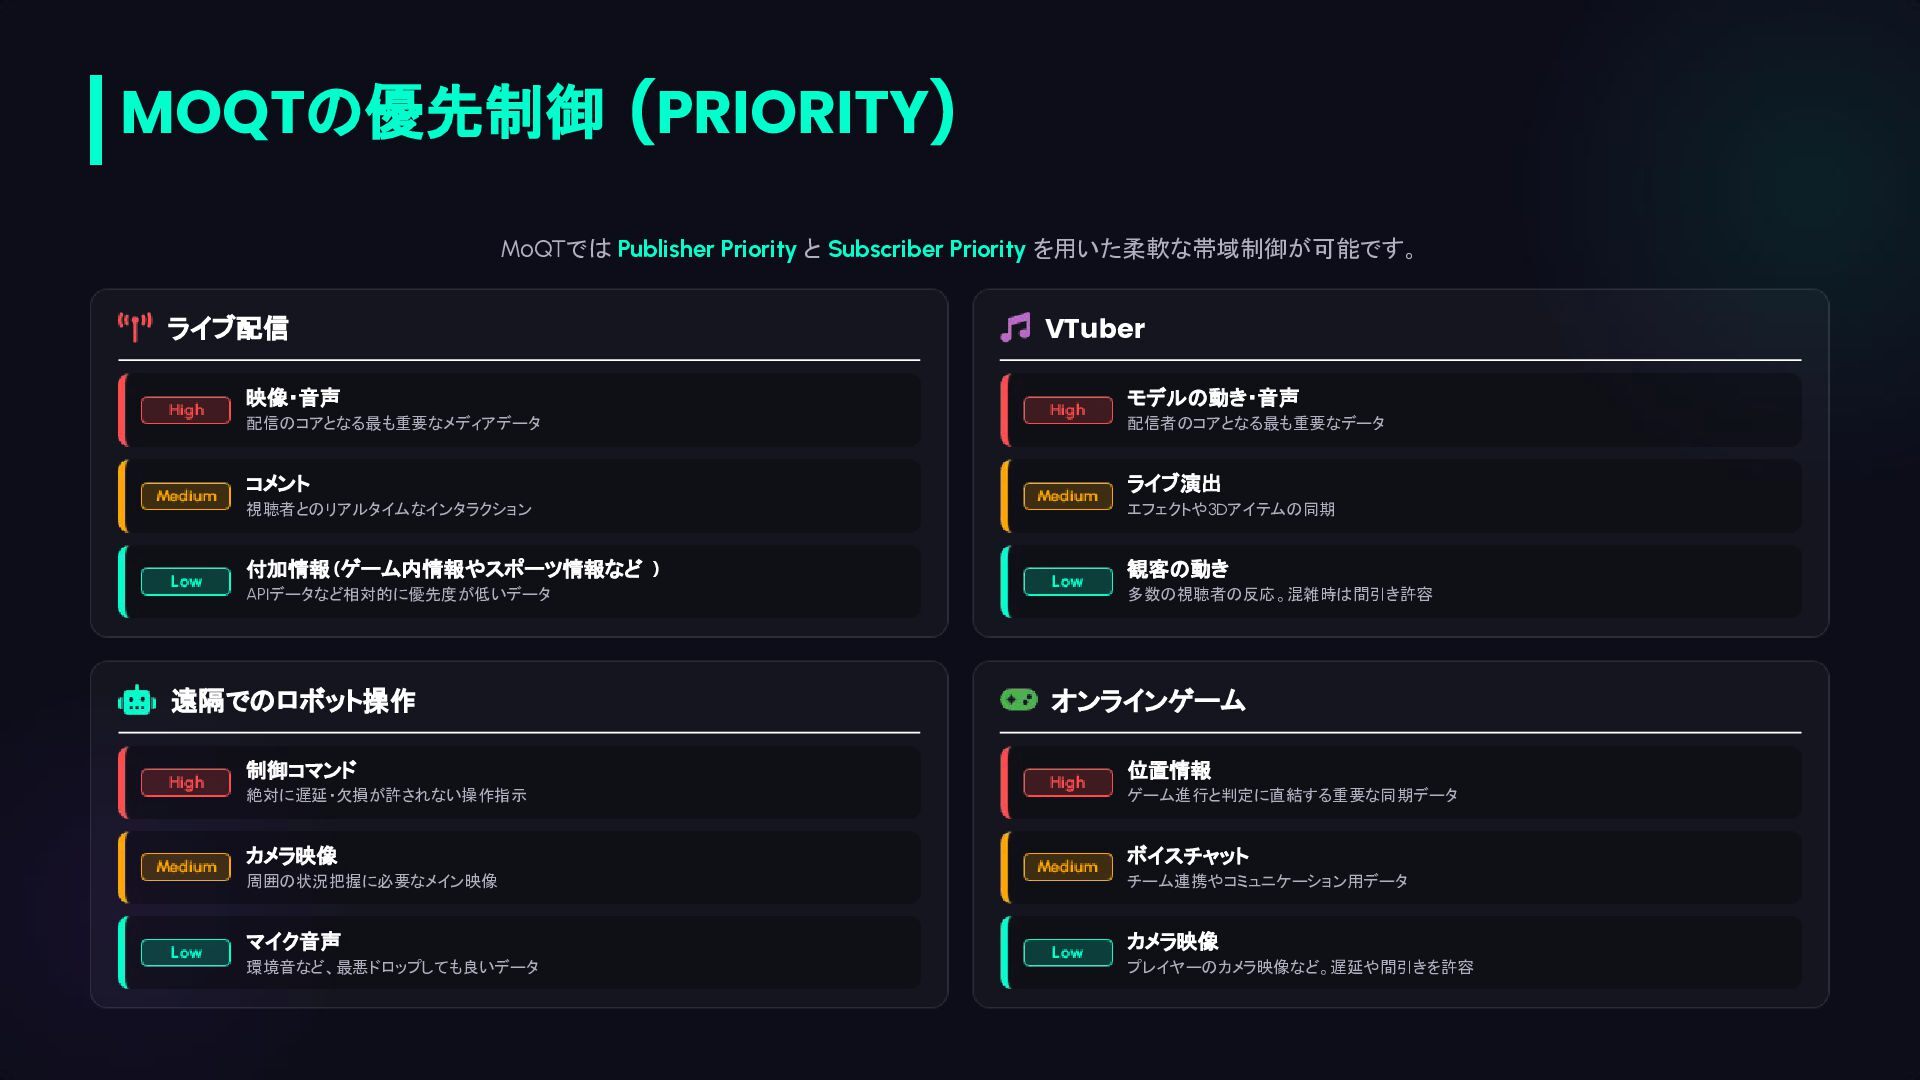1920x1080 pixels.
Task: Click the 付加情報 row title in ライブ配信
Action: (x=452, y=569)
